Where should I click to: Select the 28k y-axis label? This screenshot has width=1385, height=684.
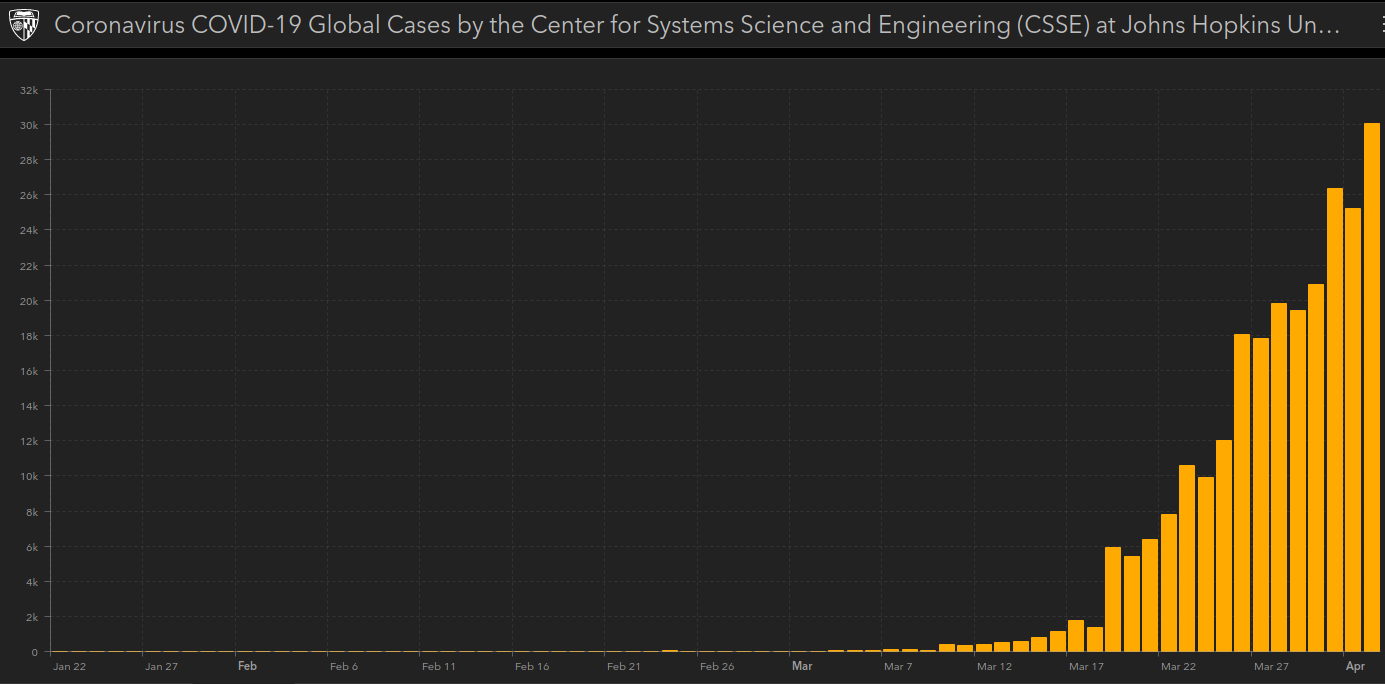(x=29, y=160)
